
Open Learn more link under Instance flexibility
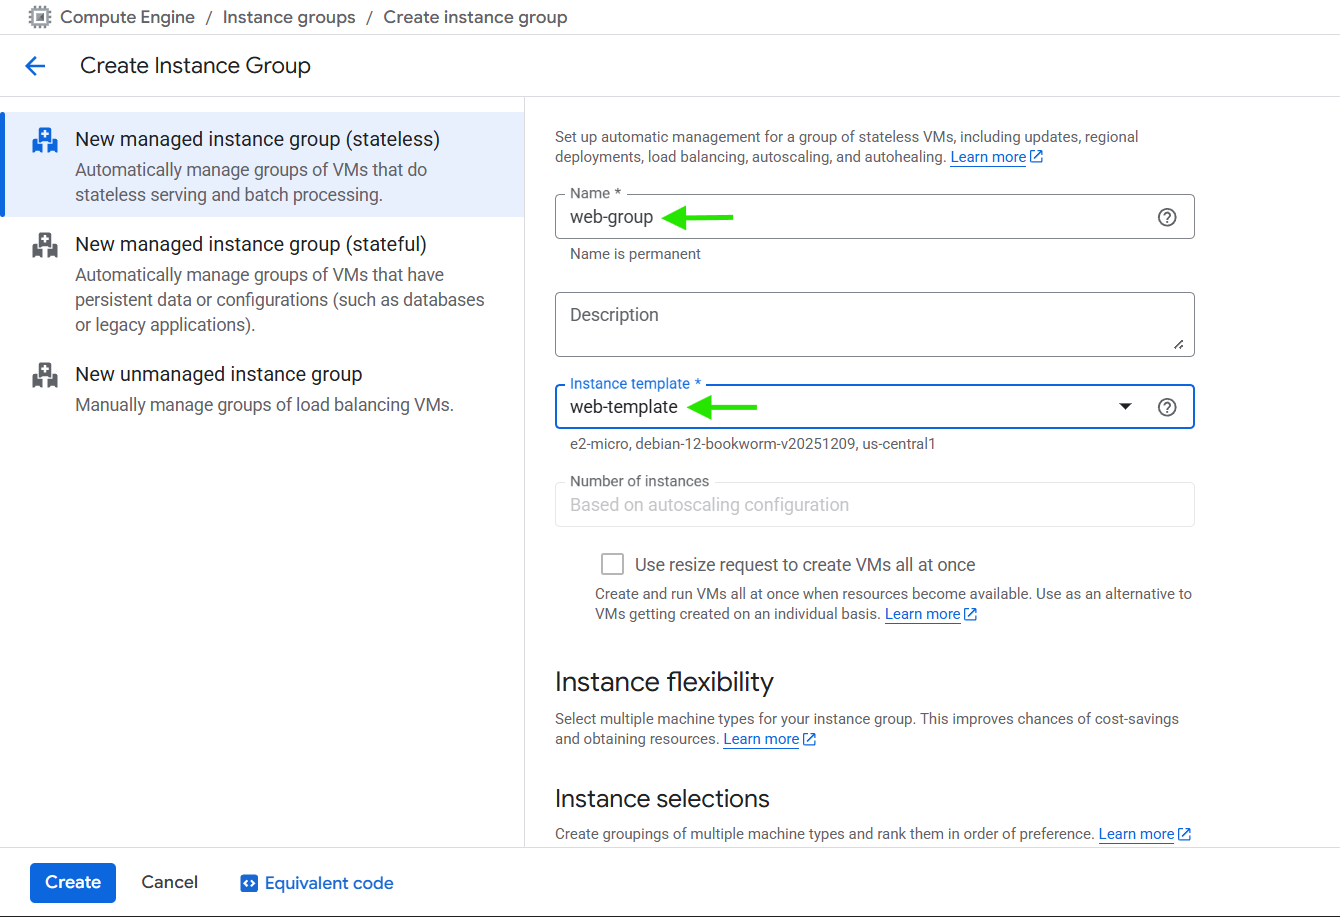pos(761,739)
